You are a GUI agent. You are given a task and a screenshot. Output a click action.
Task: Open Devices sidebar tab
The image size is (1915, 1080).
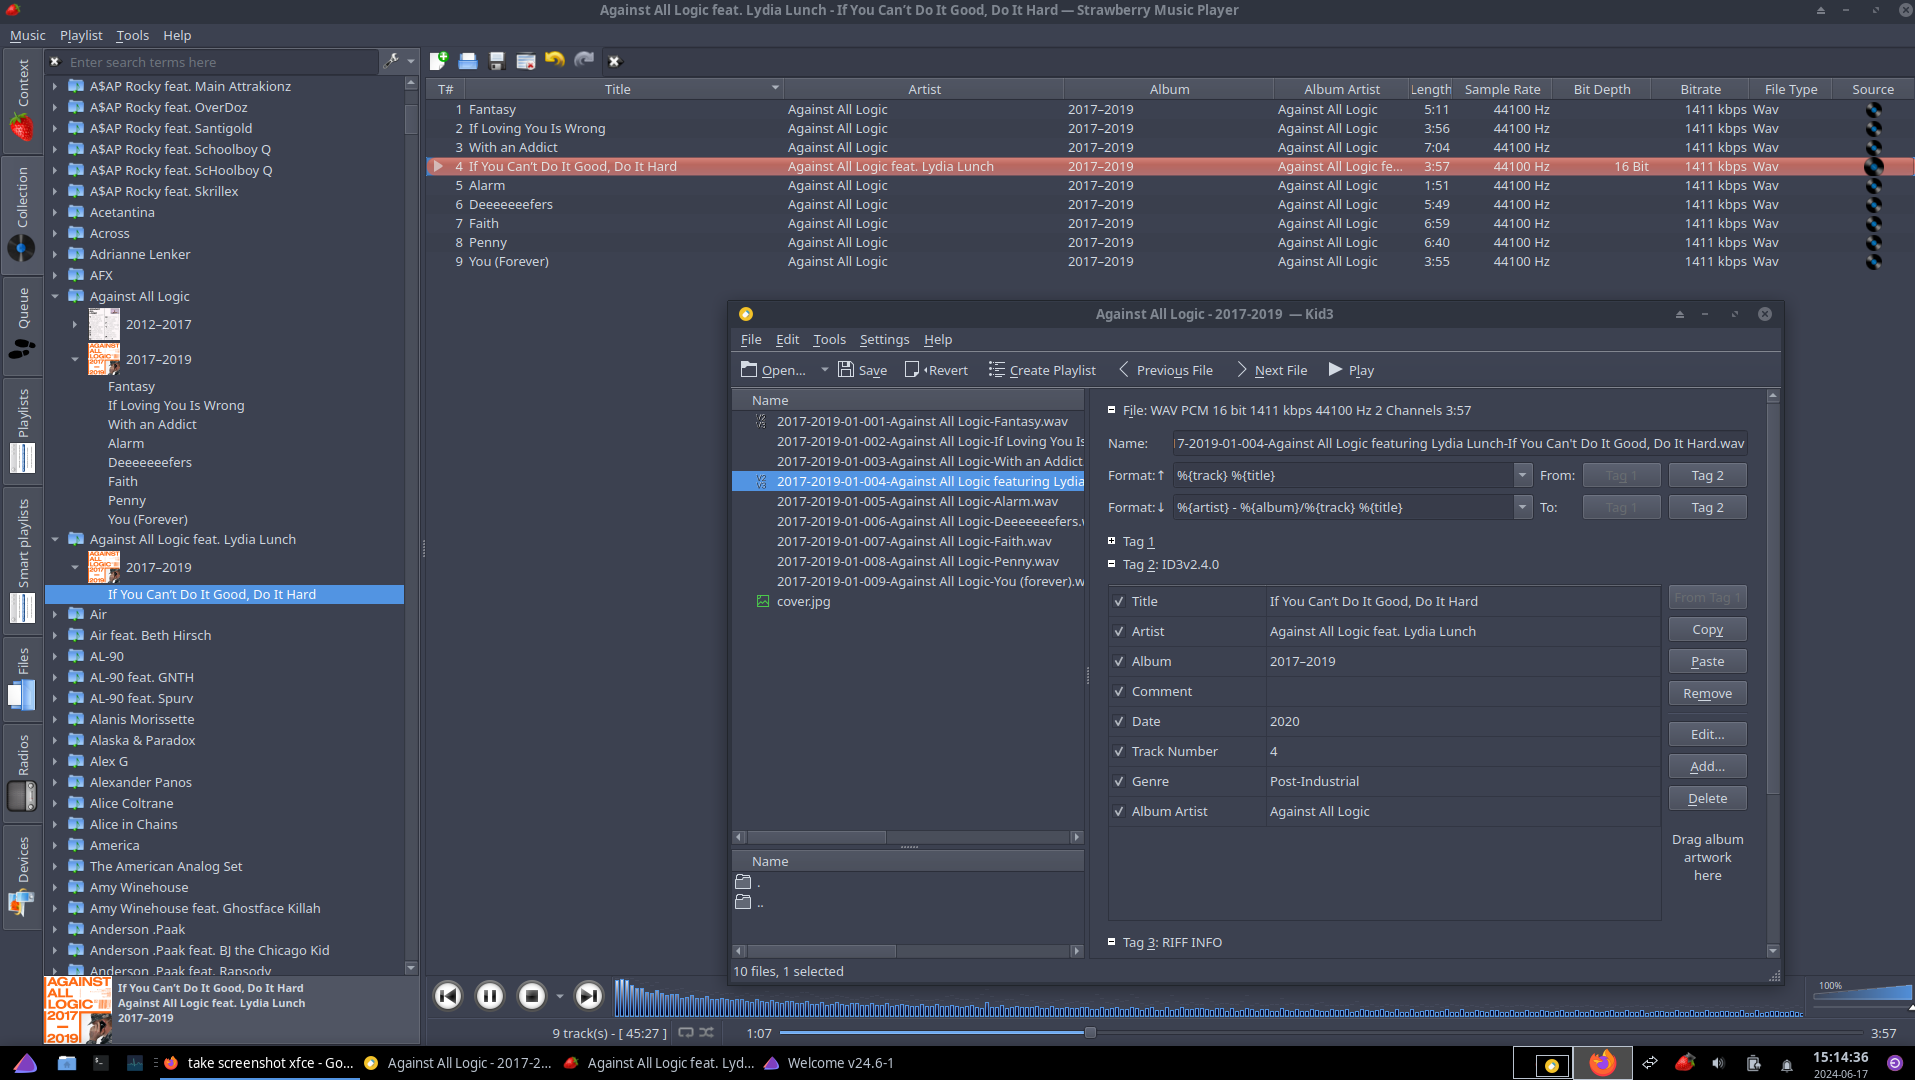[22, 876]
